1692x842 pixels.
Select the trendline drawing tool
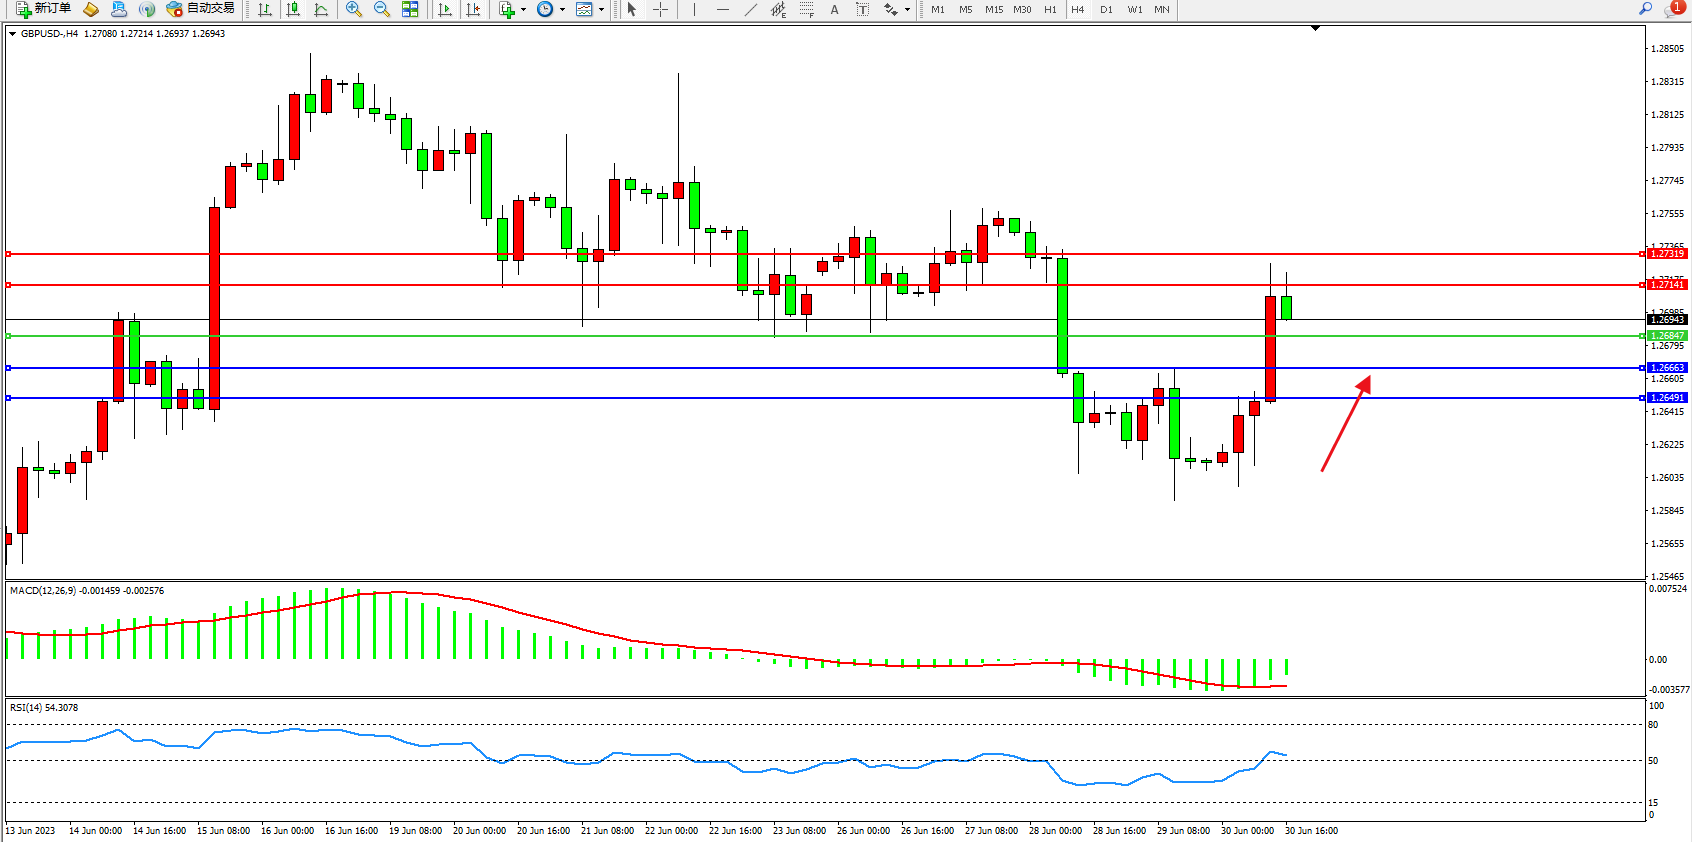(751, 9)
